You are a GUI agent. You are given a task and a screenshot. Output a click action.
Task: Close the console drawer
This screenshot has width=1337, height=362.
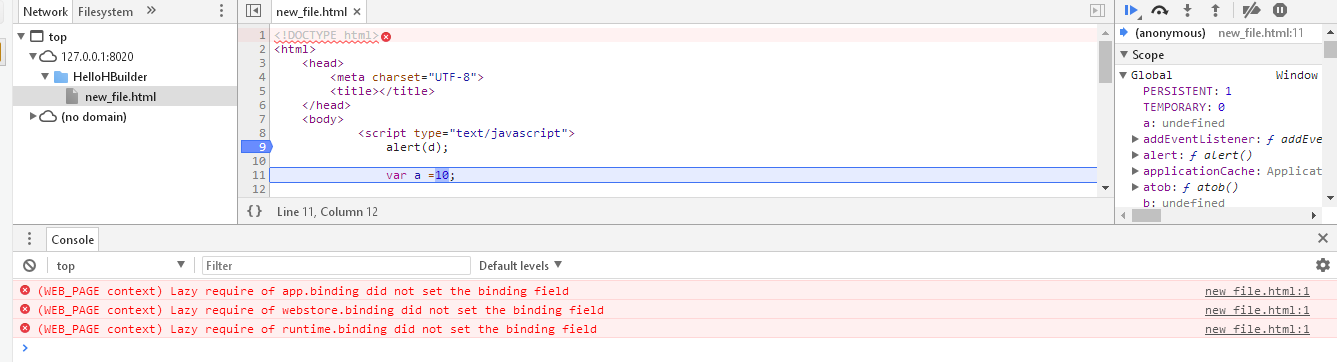tap(1322, 239)
